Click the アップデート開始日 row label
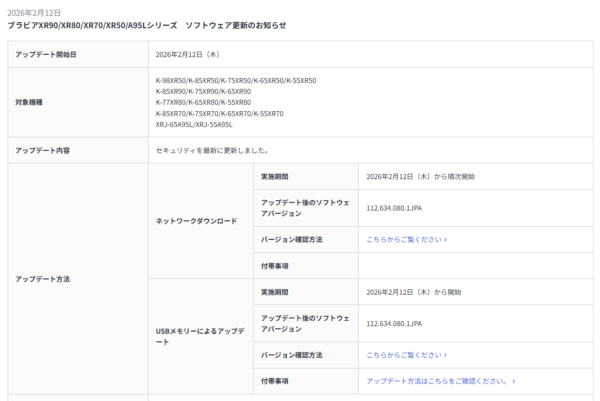The image size is (600, 401). [x=46, y=54]
